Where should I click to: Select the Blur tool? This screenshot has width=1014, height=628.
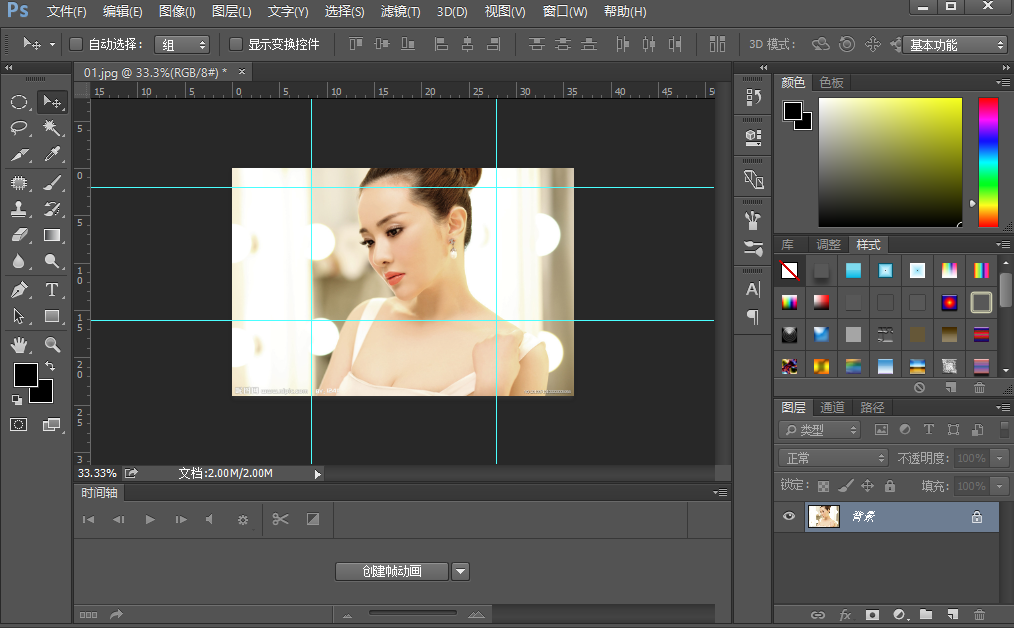point(19,261)
